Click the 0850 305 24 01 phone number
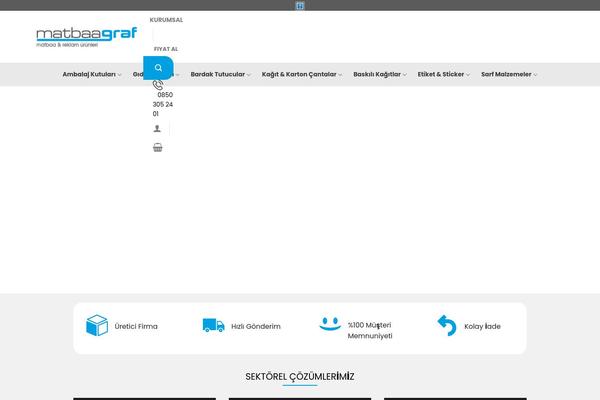Image resolution: width=600 pixels, height=400 pixels. point(163,104)
